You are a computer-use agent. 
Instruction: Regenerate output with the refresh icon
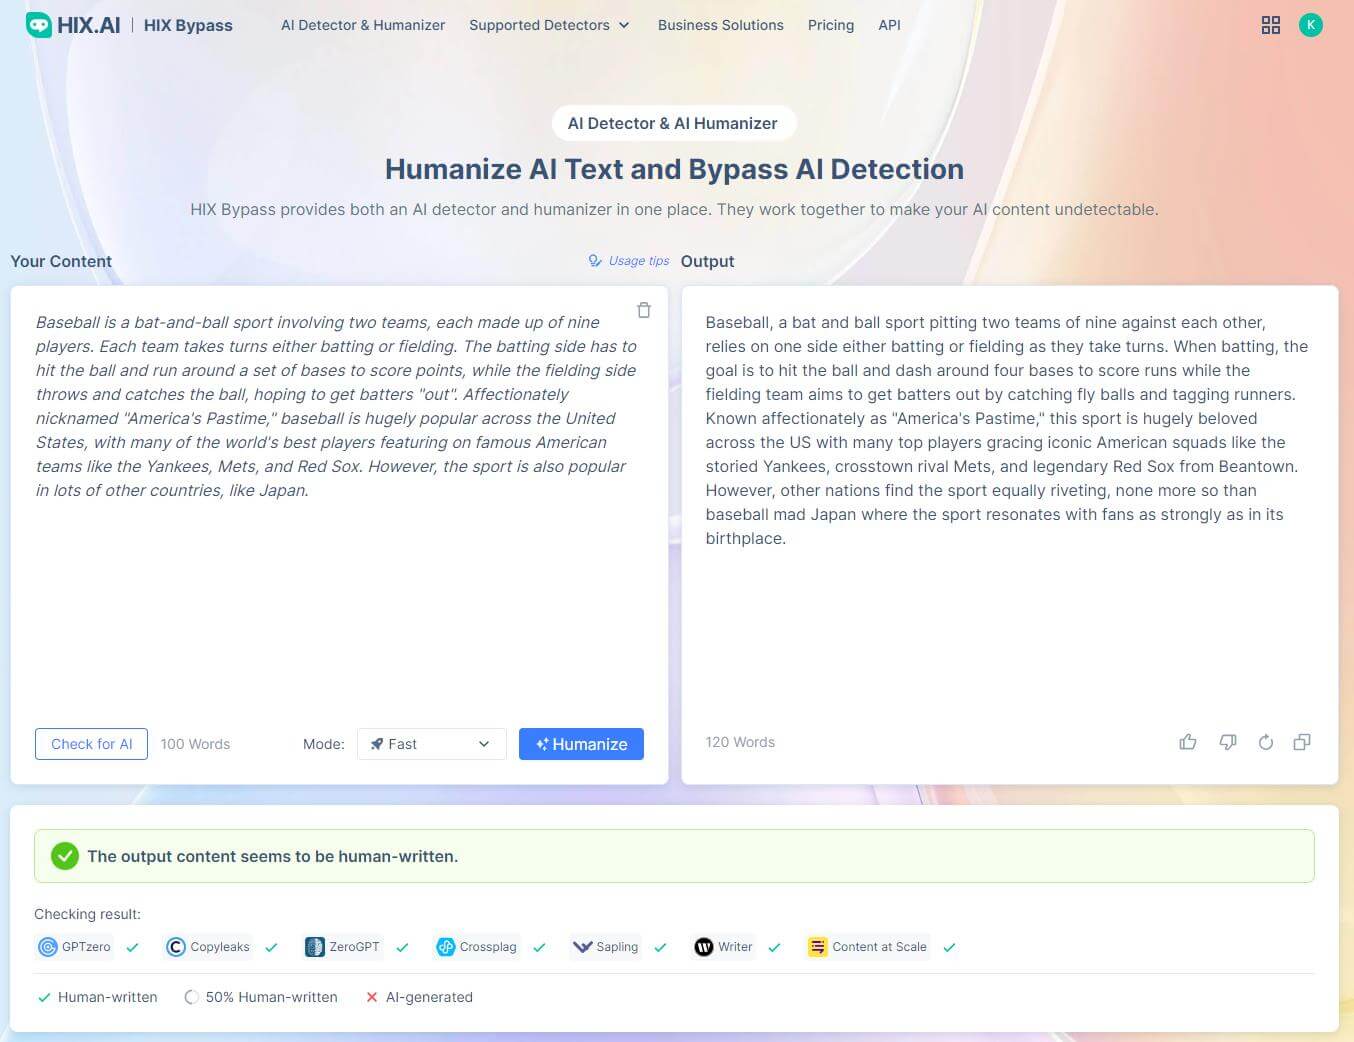coord(1265,742)
